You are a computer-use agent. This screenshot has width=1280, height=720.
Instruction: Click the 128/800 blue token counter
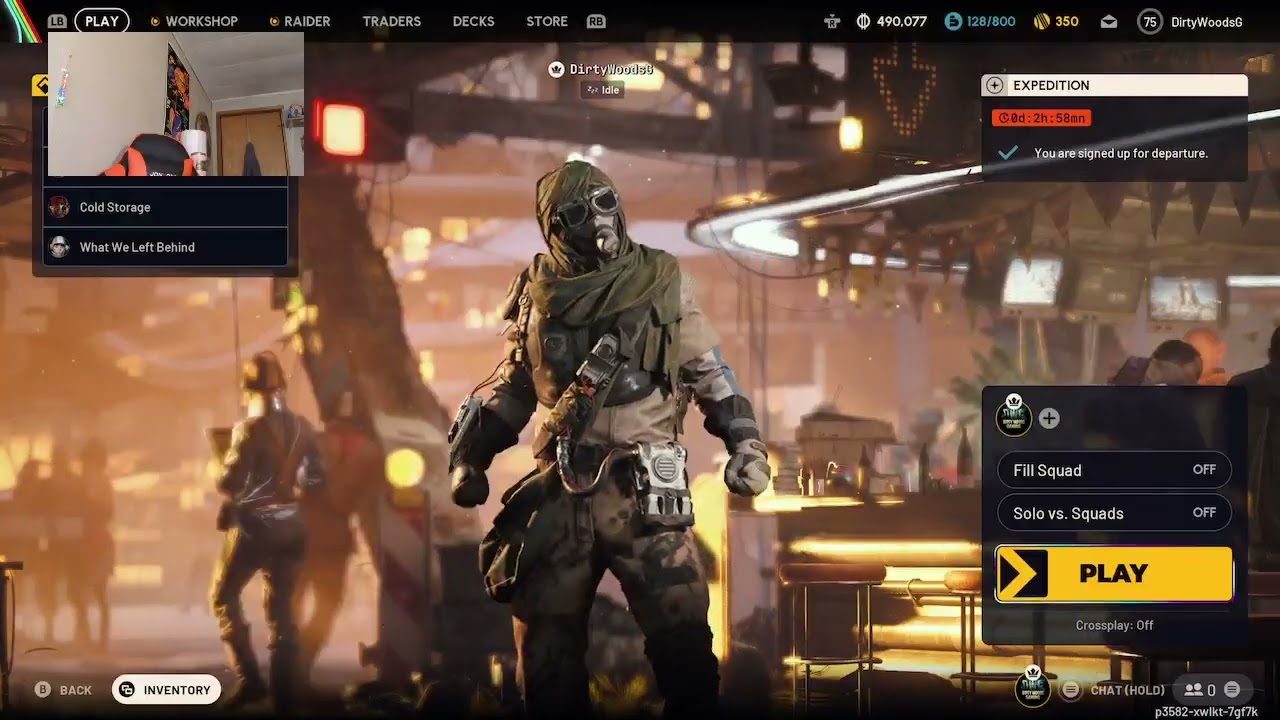[x=980, y=21]
